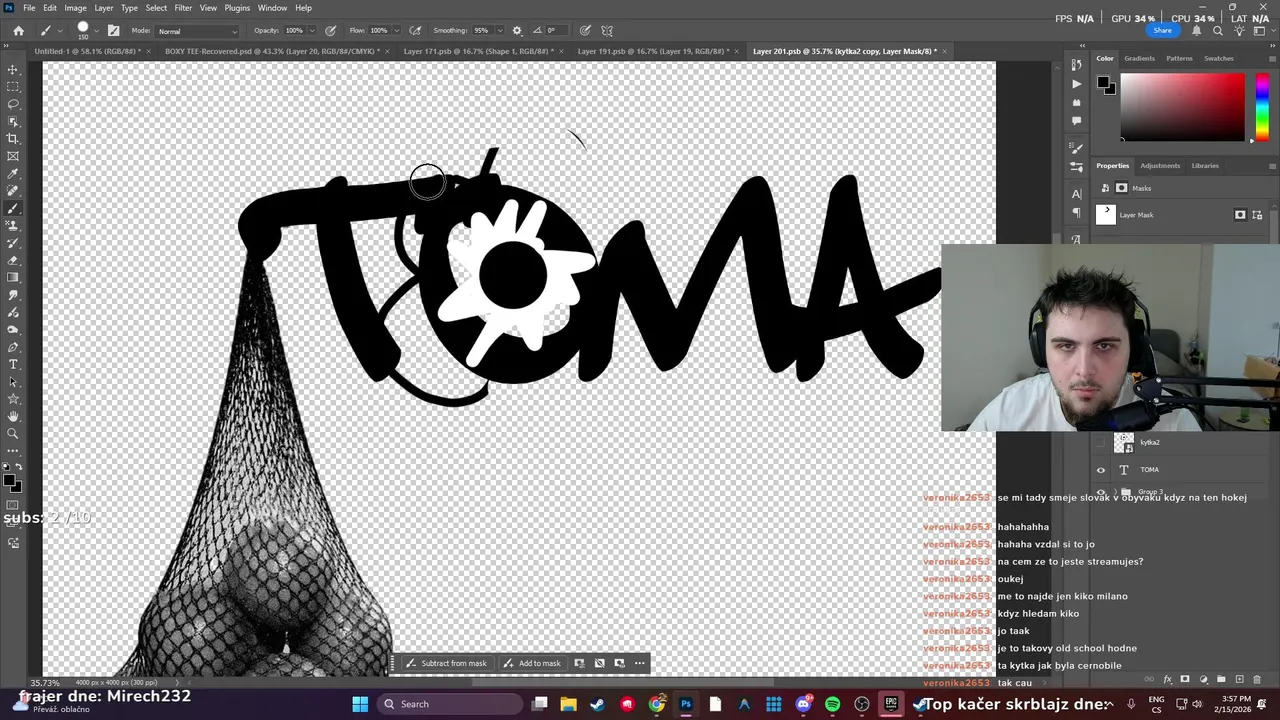Open the Brush Preset picker dropdown
This screenshot has height=720, width=1280.
coord(98,31)
